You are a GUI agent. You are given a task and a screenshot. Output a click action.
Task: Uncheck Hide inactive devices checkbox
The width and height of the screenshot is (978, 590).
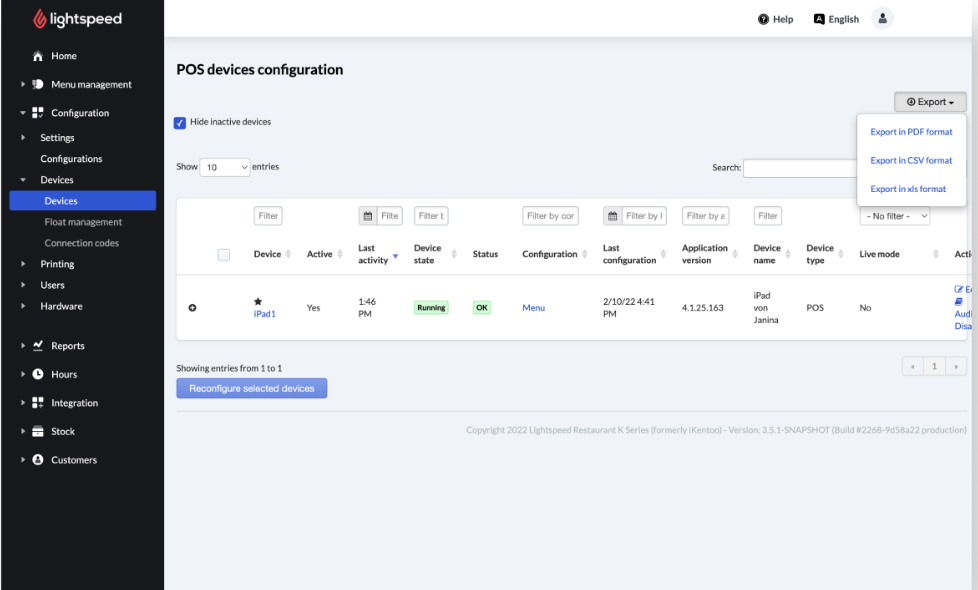click(180, 122)
